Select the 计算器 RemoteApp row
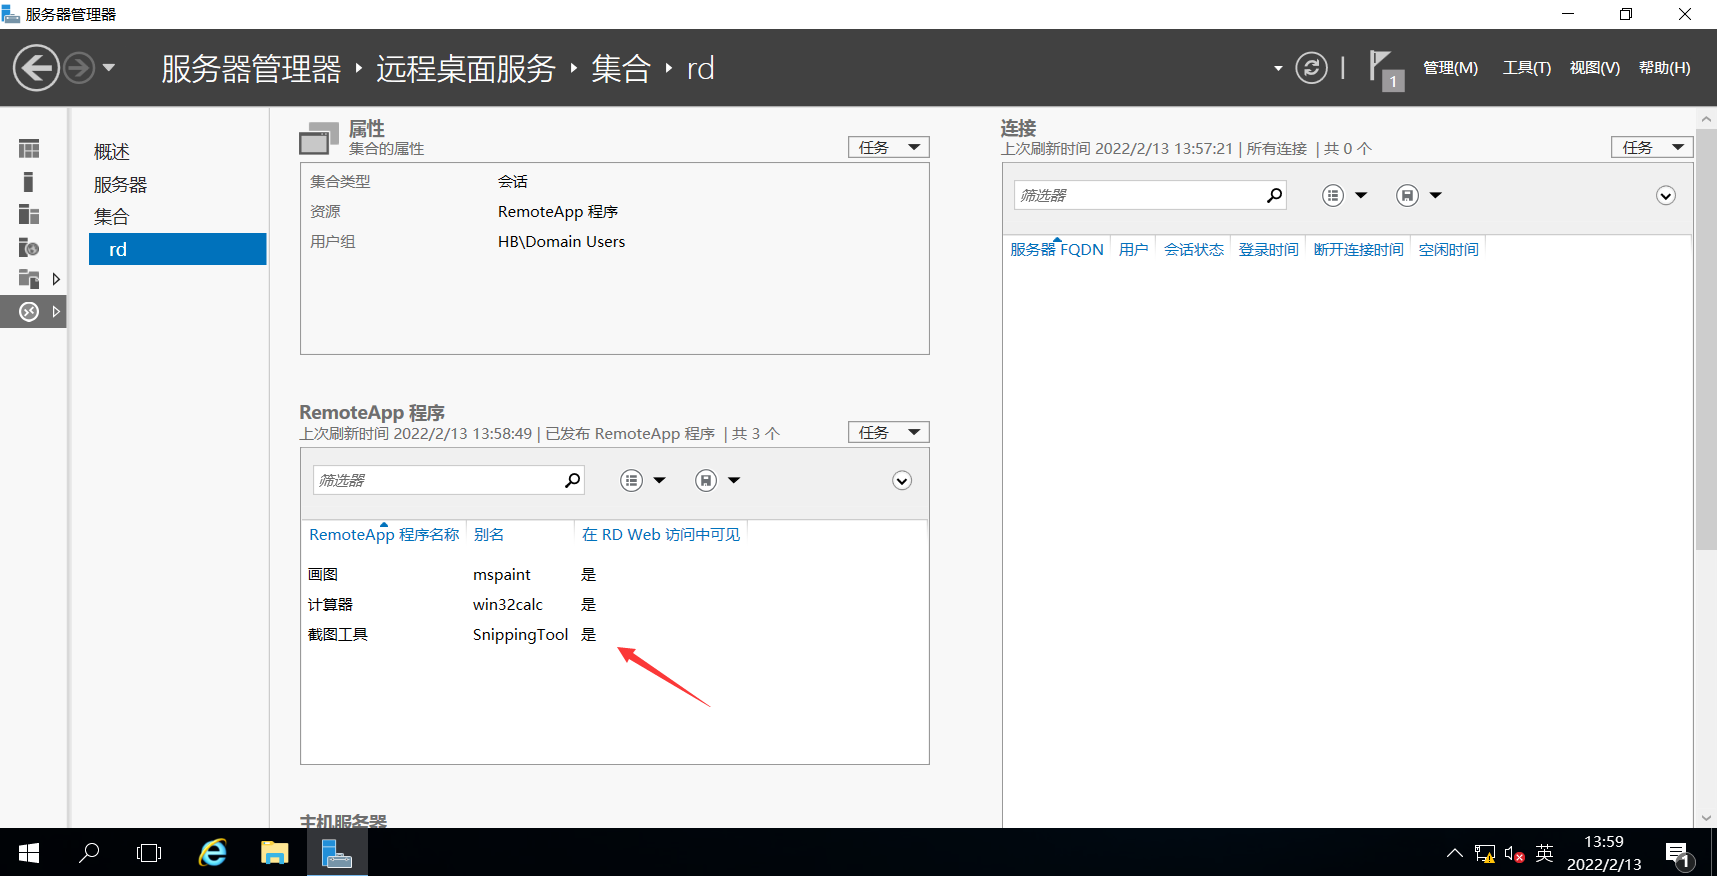The image size is (1717, 876). click(x=614, y=605)
